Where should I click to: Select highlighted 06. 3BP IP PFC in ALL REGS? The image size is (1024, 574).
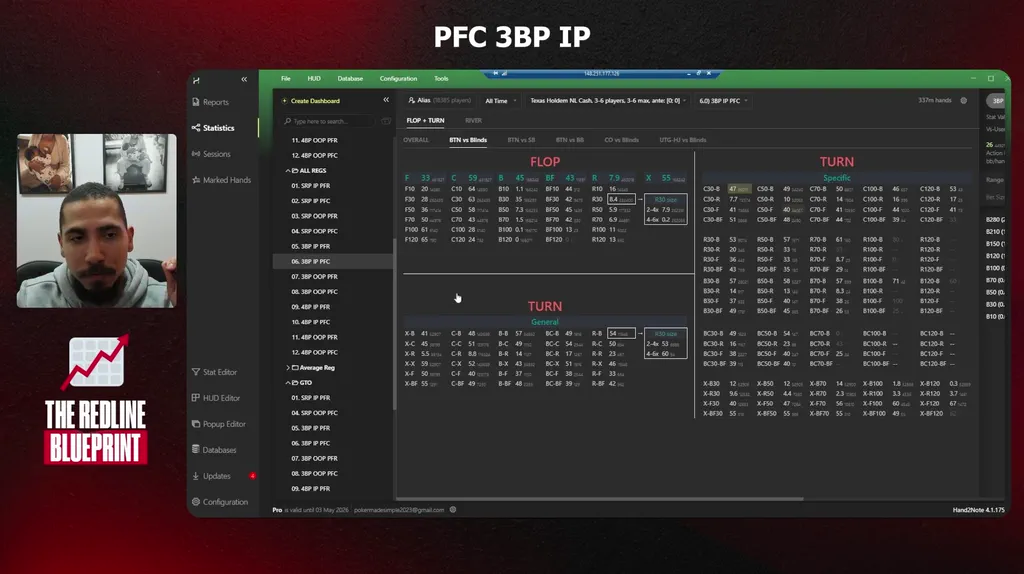click(x=332, y=261)
